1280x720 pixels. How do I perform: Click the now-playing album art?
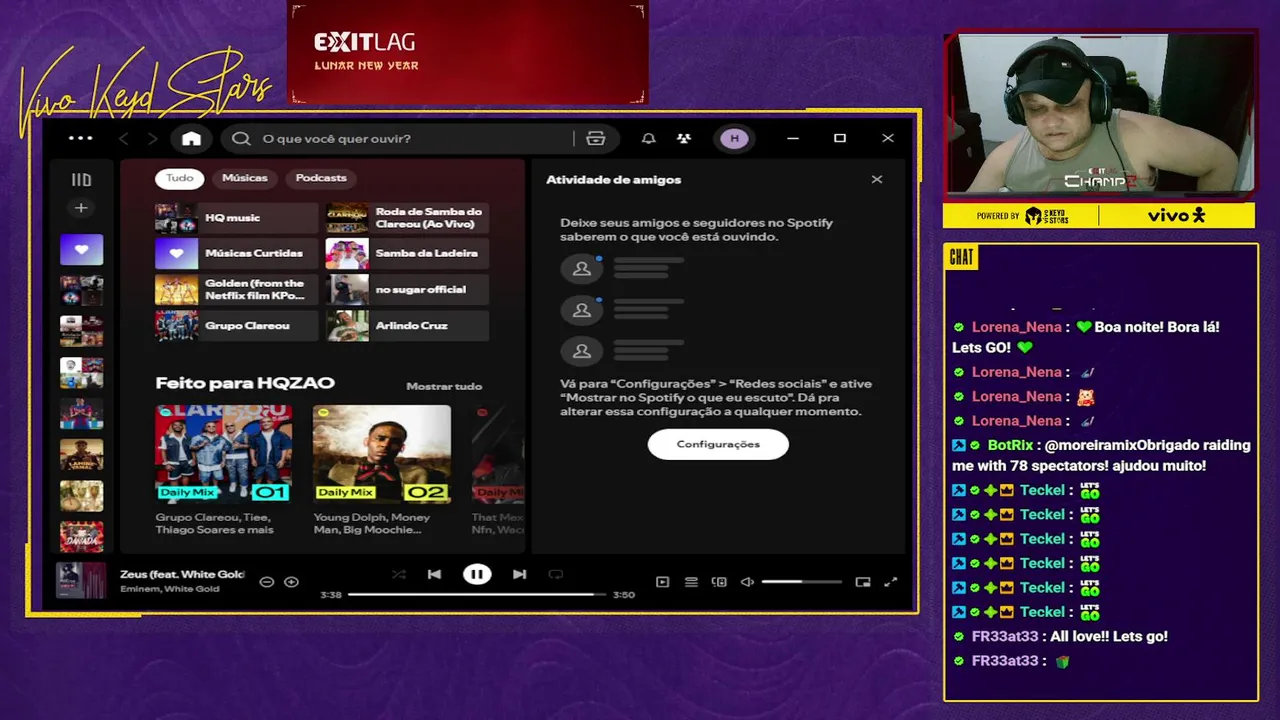81,581
